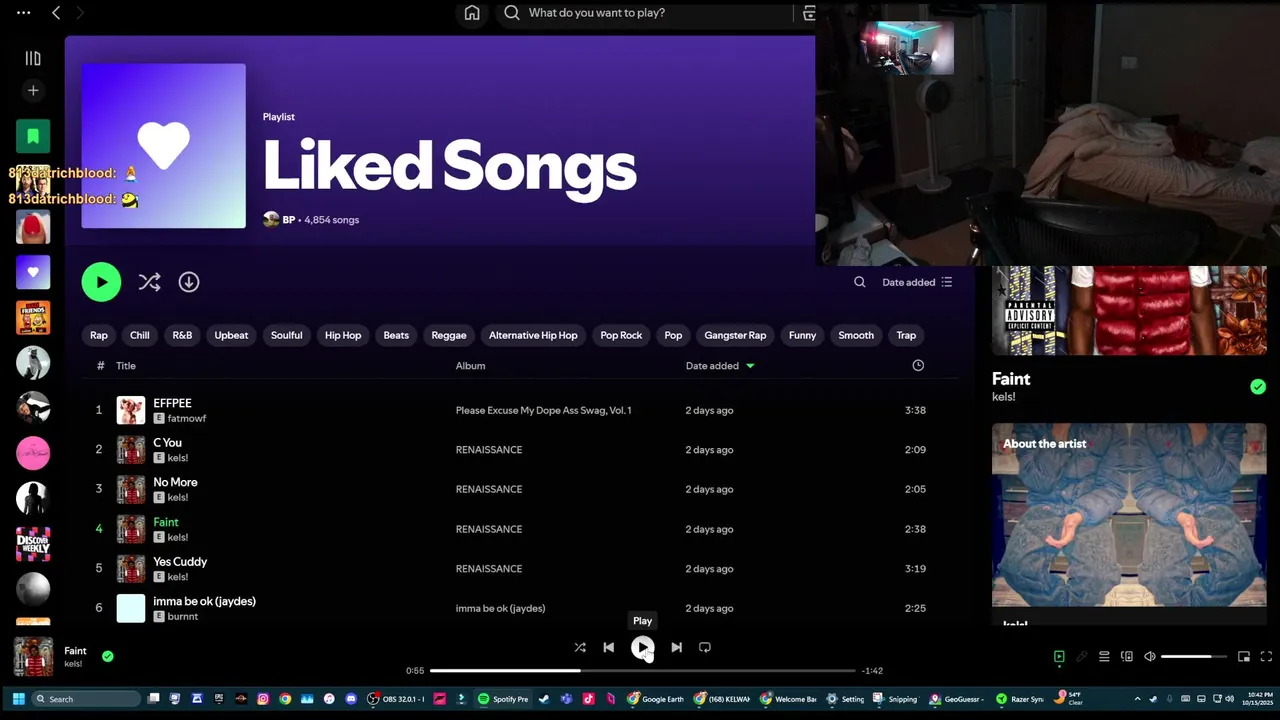The image size is (1280, 720).
Task: Open the Queue icon
Action: pos(1104,657)
